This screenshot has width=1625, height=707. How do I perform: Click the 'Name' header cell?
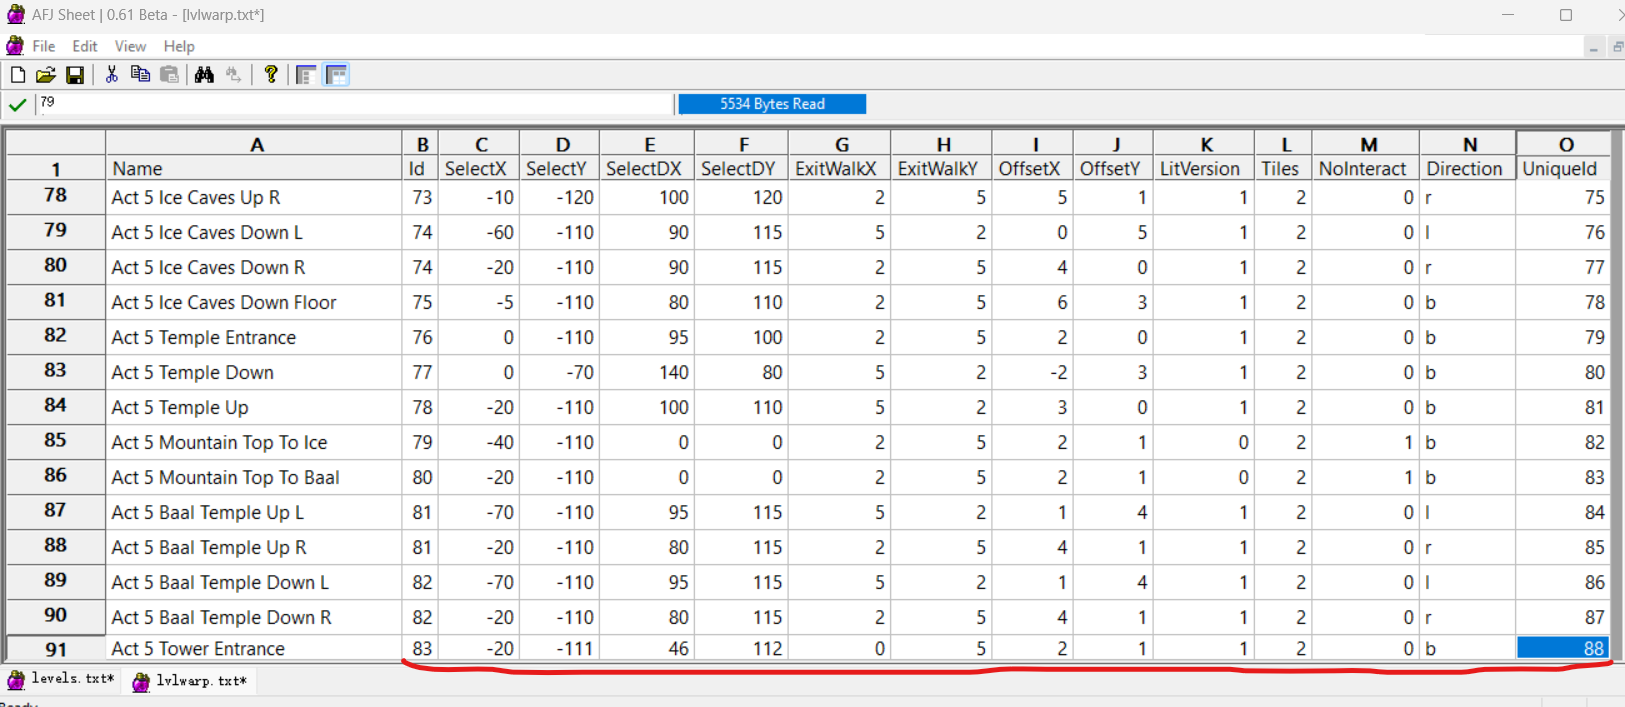(x=254, y=168)
